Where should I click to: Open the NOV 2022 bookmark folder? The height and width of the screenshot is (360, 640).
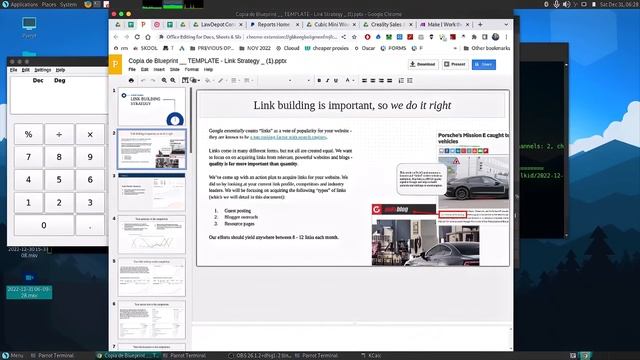click(255, 48)
